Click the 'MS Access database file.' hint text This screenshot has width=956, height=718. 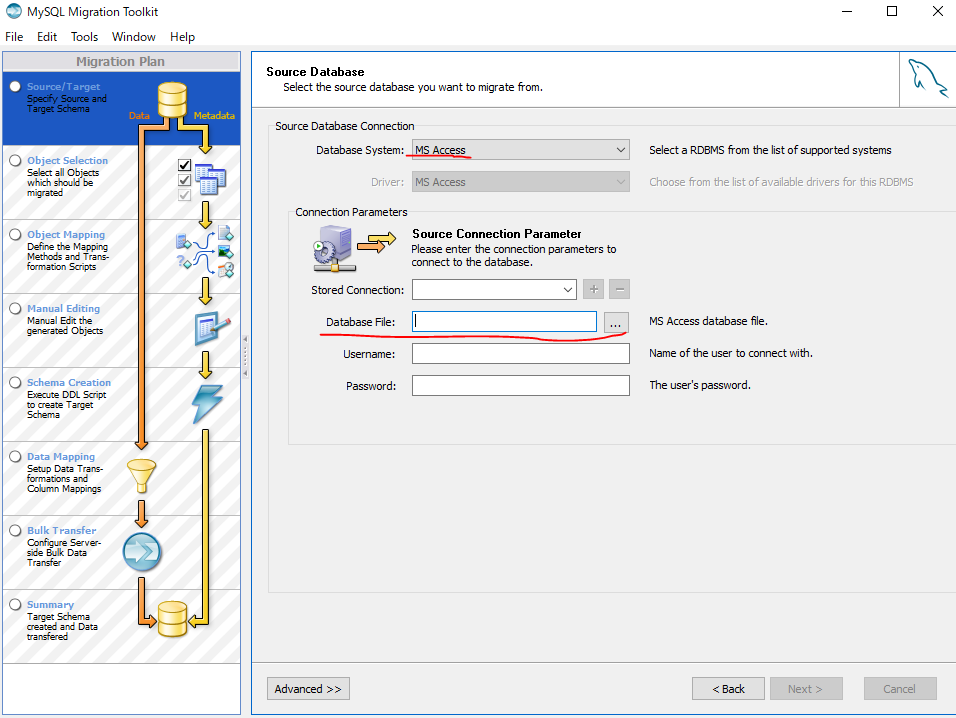[708, 321]
